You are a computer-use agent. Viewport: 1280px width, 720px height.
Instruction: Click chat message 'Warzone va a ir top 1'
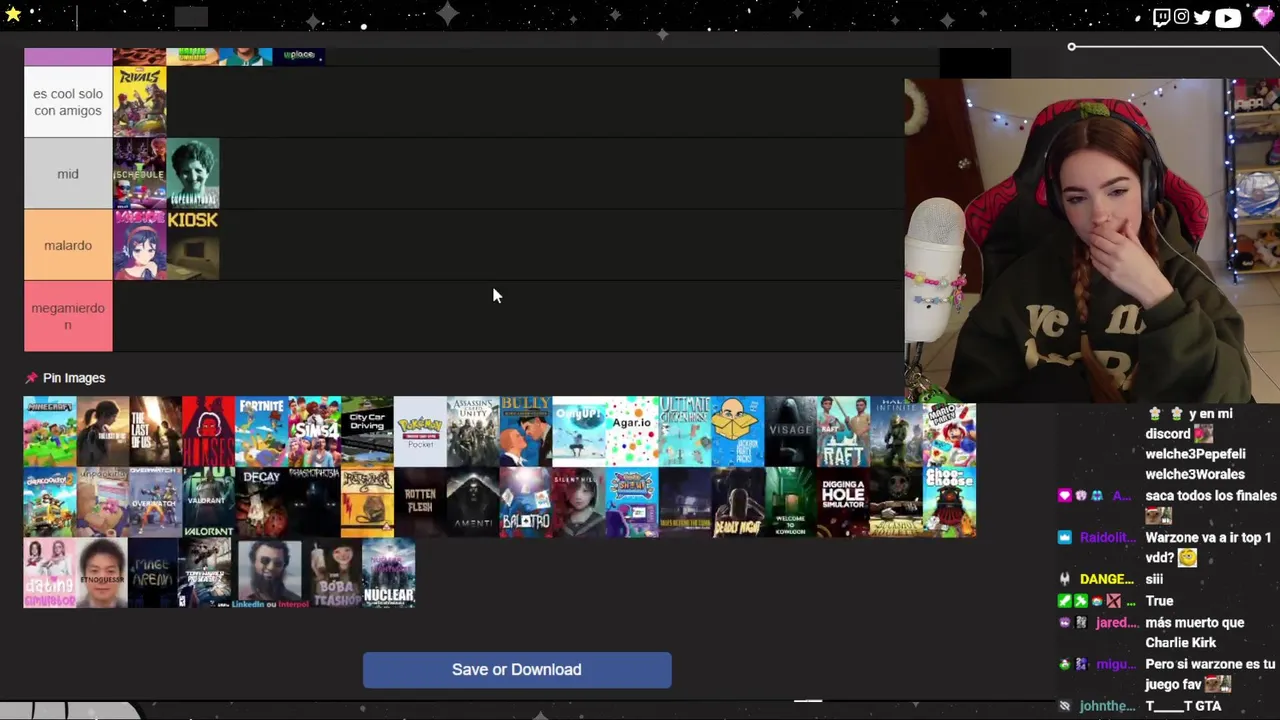tap(1208, 537)
